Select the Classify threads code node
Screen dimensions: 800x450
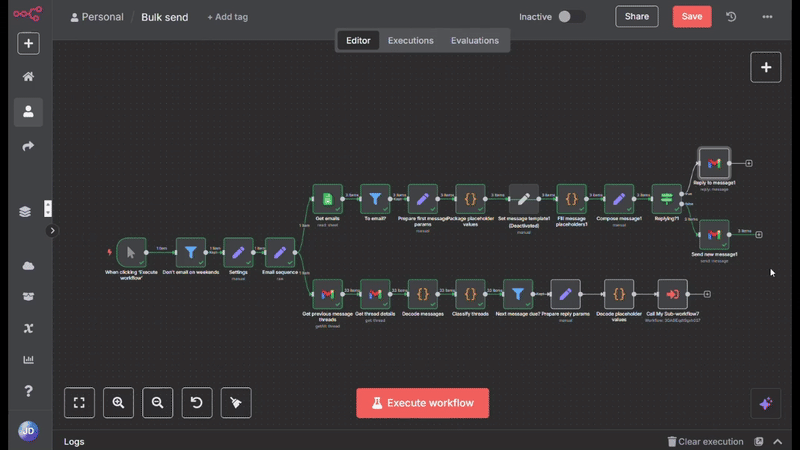[x=470, y=294]
